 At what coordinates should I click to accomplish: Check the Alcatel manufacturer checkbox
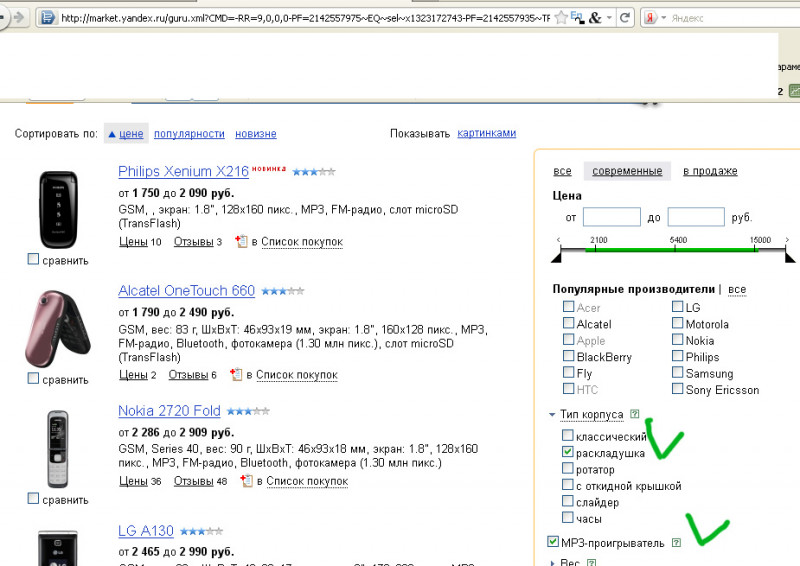(568, 323)
